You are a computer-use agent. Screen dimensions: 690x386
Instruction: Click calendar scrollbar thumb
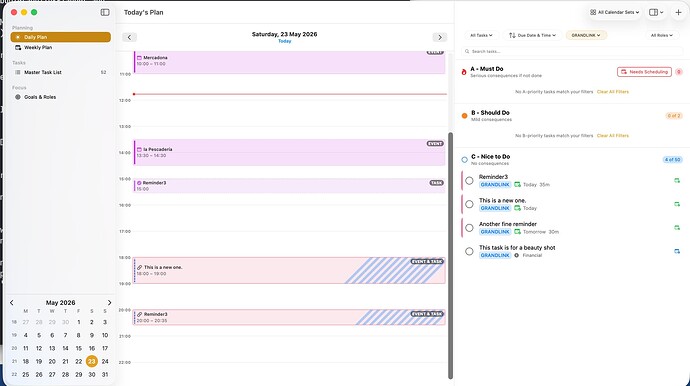click(450, 255)
